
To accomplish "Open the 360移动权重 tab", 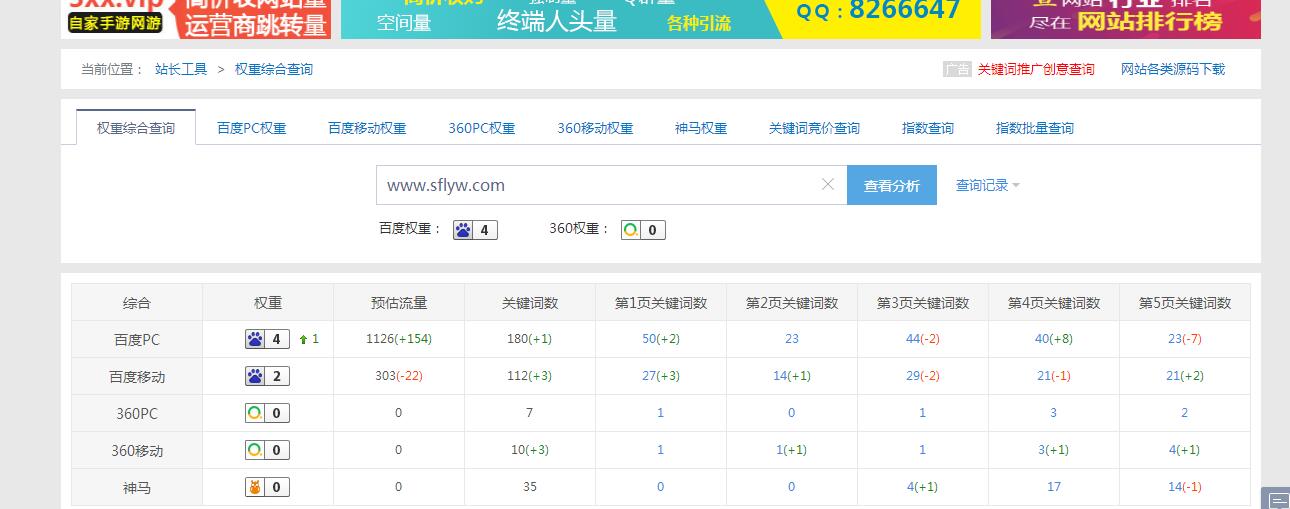I will [x=595, y=128].
